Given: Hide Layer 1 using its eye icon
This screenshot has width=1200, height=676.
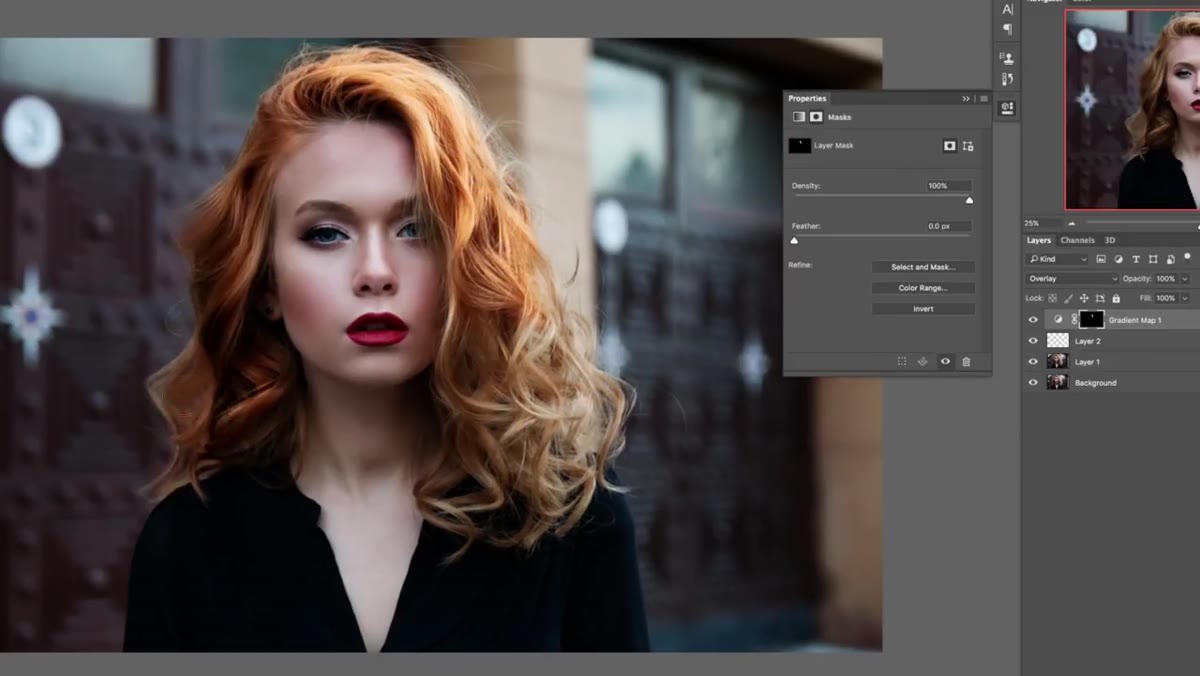Looking at the screenshot, I should tap(1033, 362).
